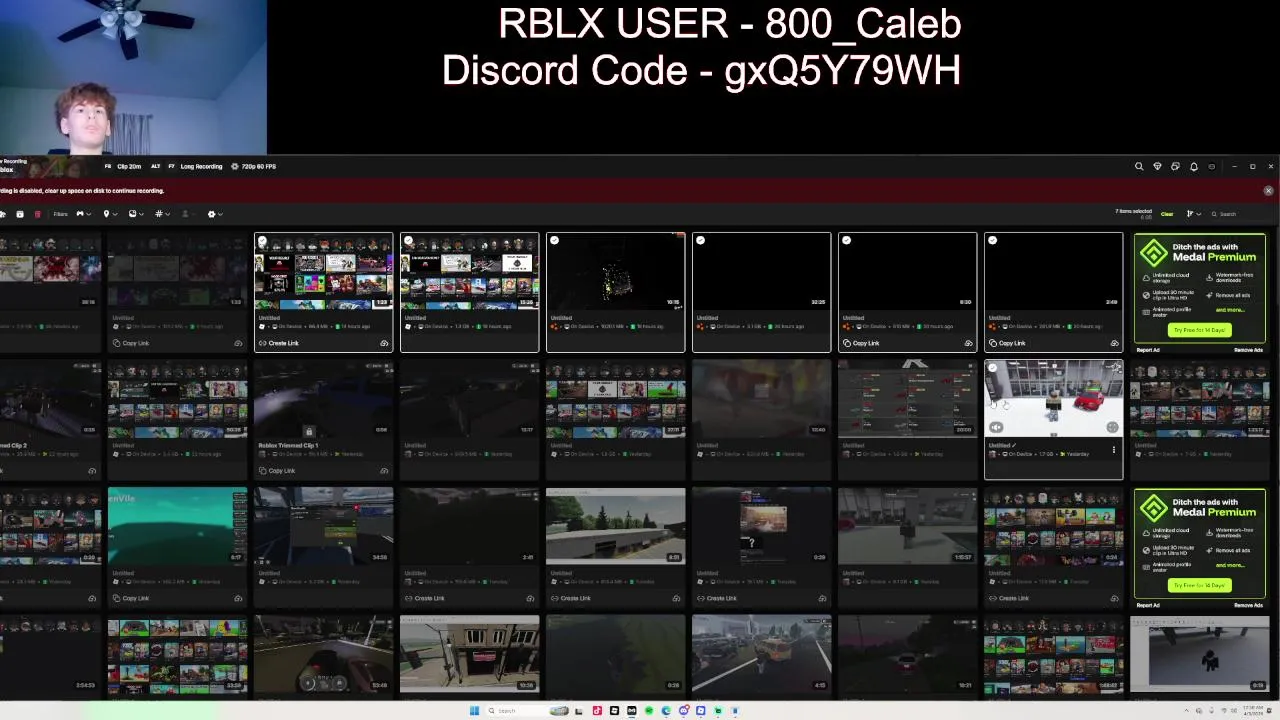Open the brick storefront 10:36 clip thumbnail
The height and width of the screenshot is (720, 1280).
click(x=469, y=654)
